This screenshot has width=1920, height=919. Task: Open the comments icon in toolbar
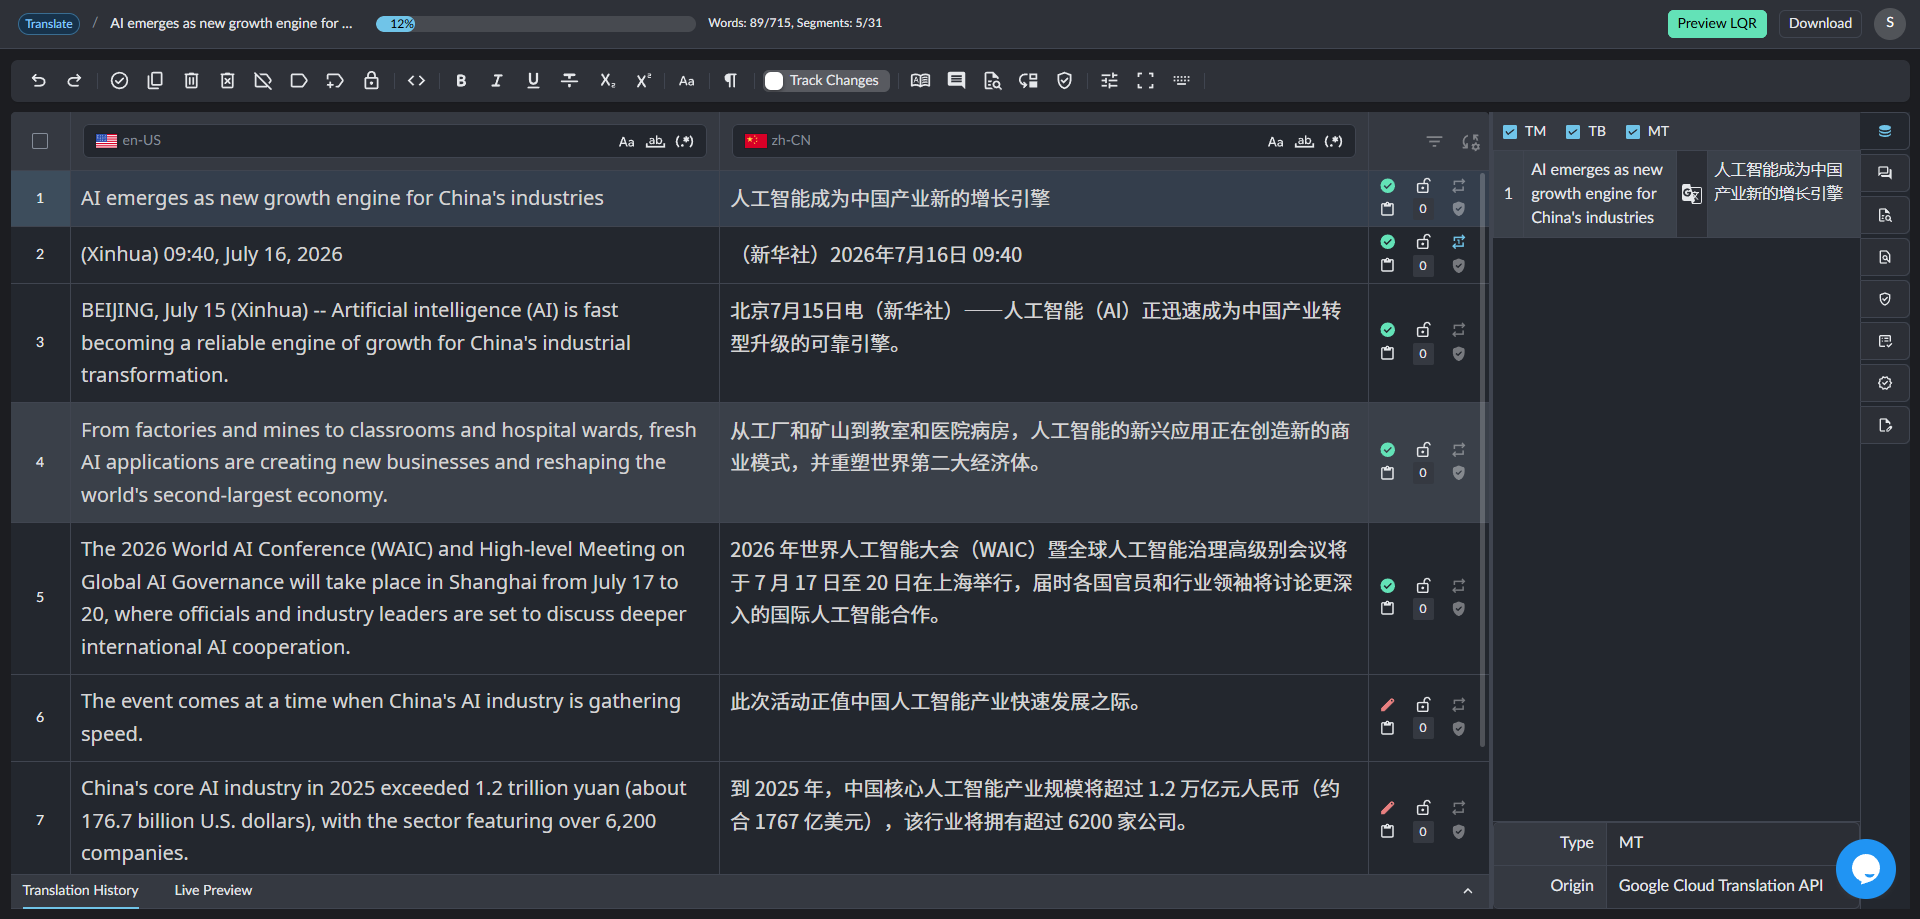957,81
